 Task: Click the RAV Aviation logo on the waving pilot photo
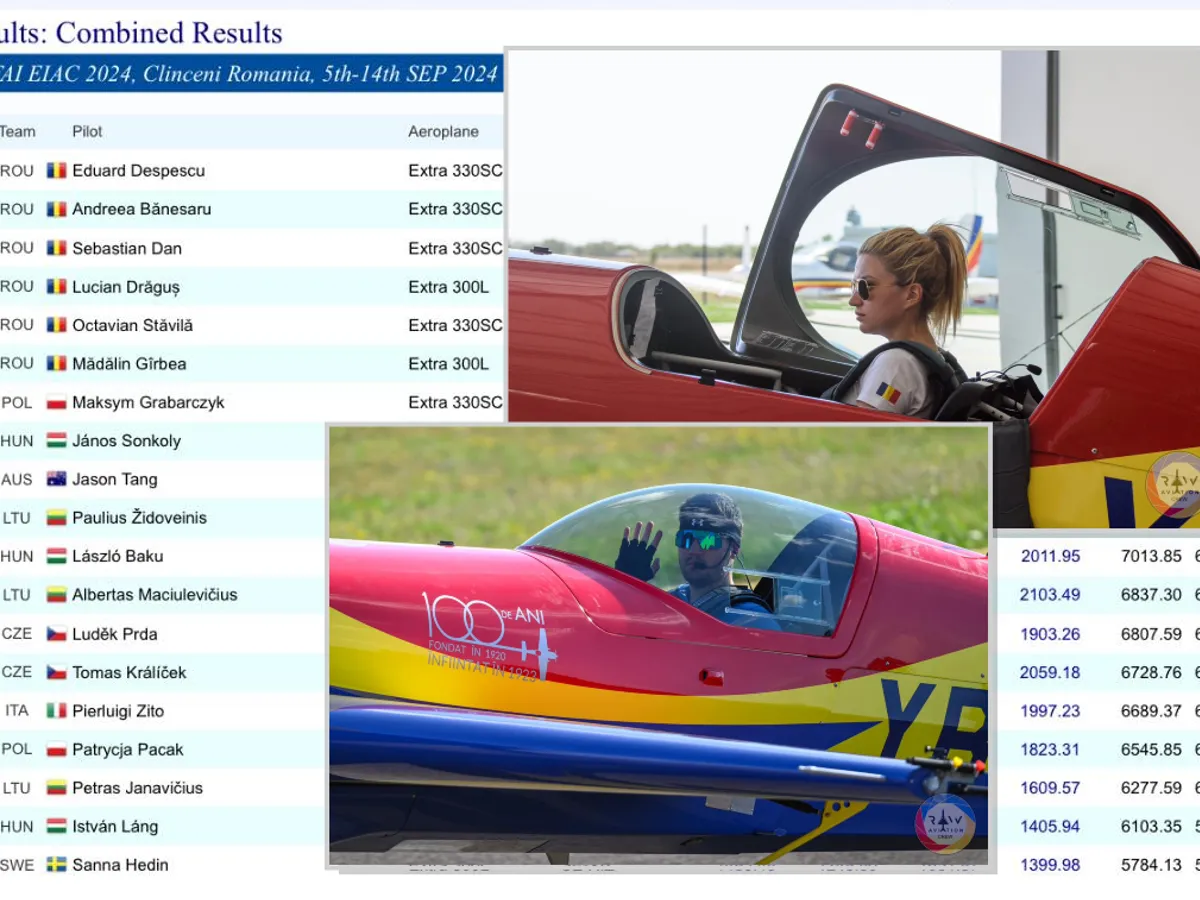(x=945, y=824)
